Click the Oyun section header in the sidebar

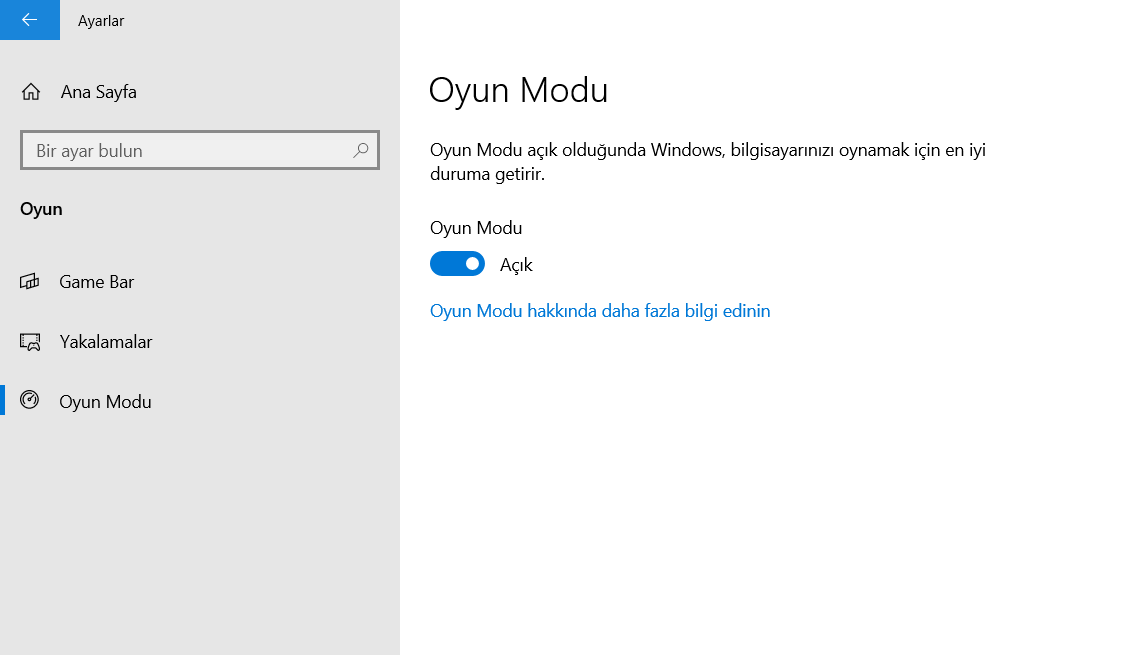(41, 209)
